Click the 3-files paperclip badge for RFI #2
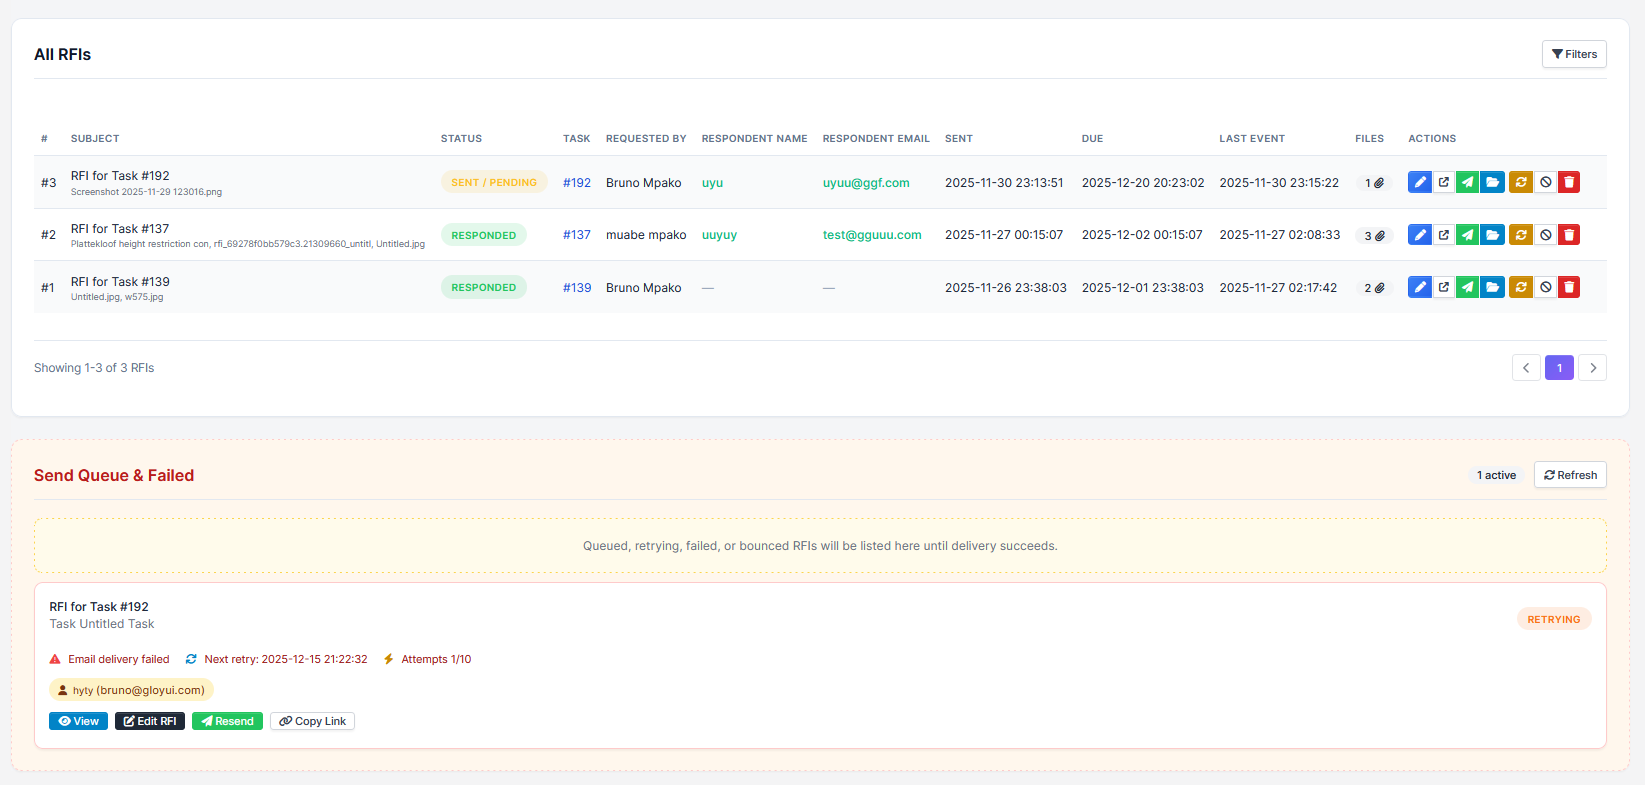 [1374, 236]
